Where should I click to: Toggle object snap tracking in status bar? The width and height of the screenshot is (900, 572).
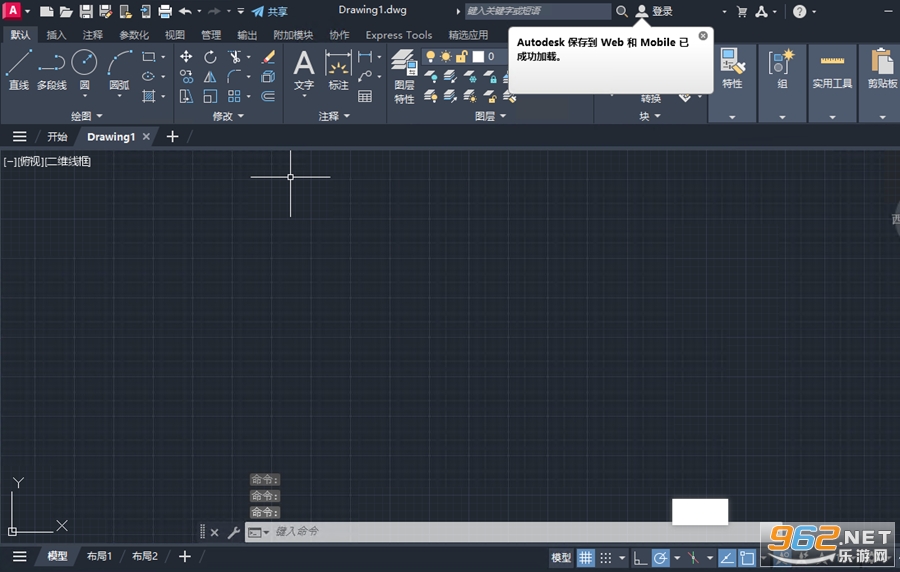(727, 557)
